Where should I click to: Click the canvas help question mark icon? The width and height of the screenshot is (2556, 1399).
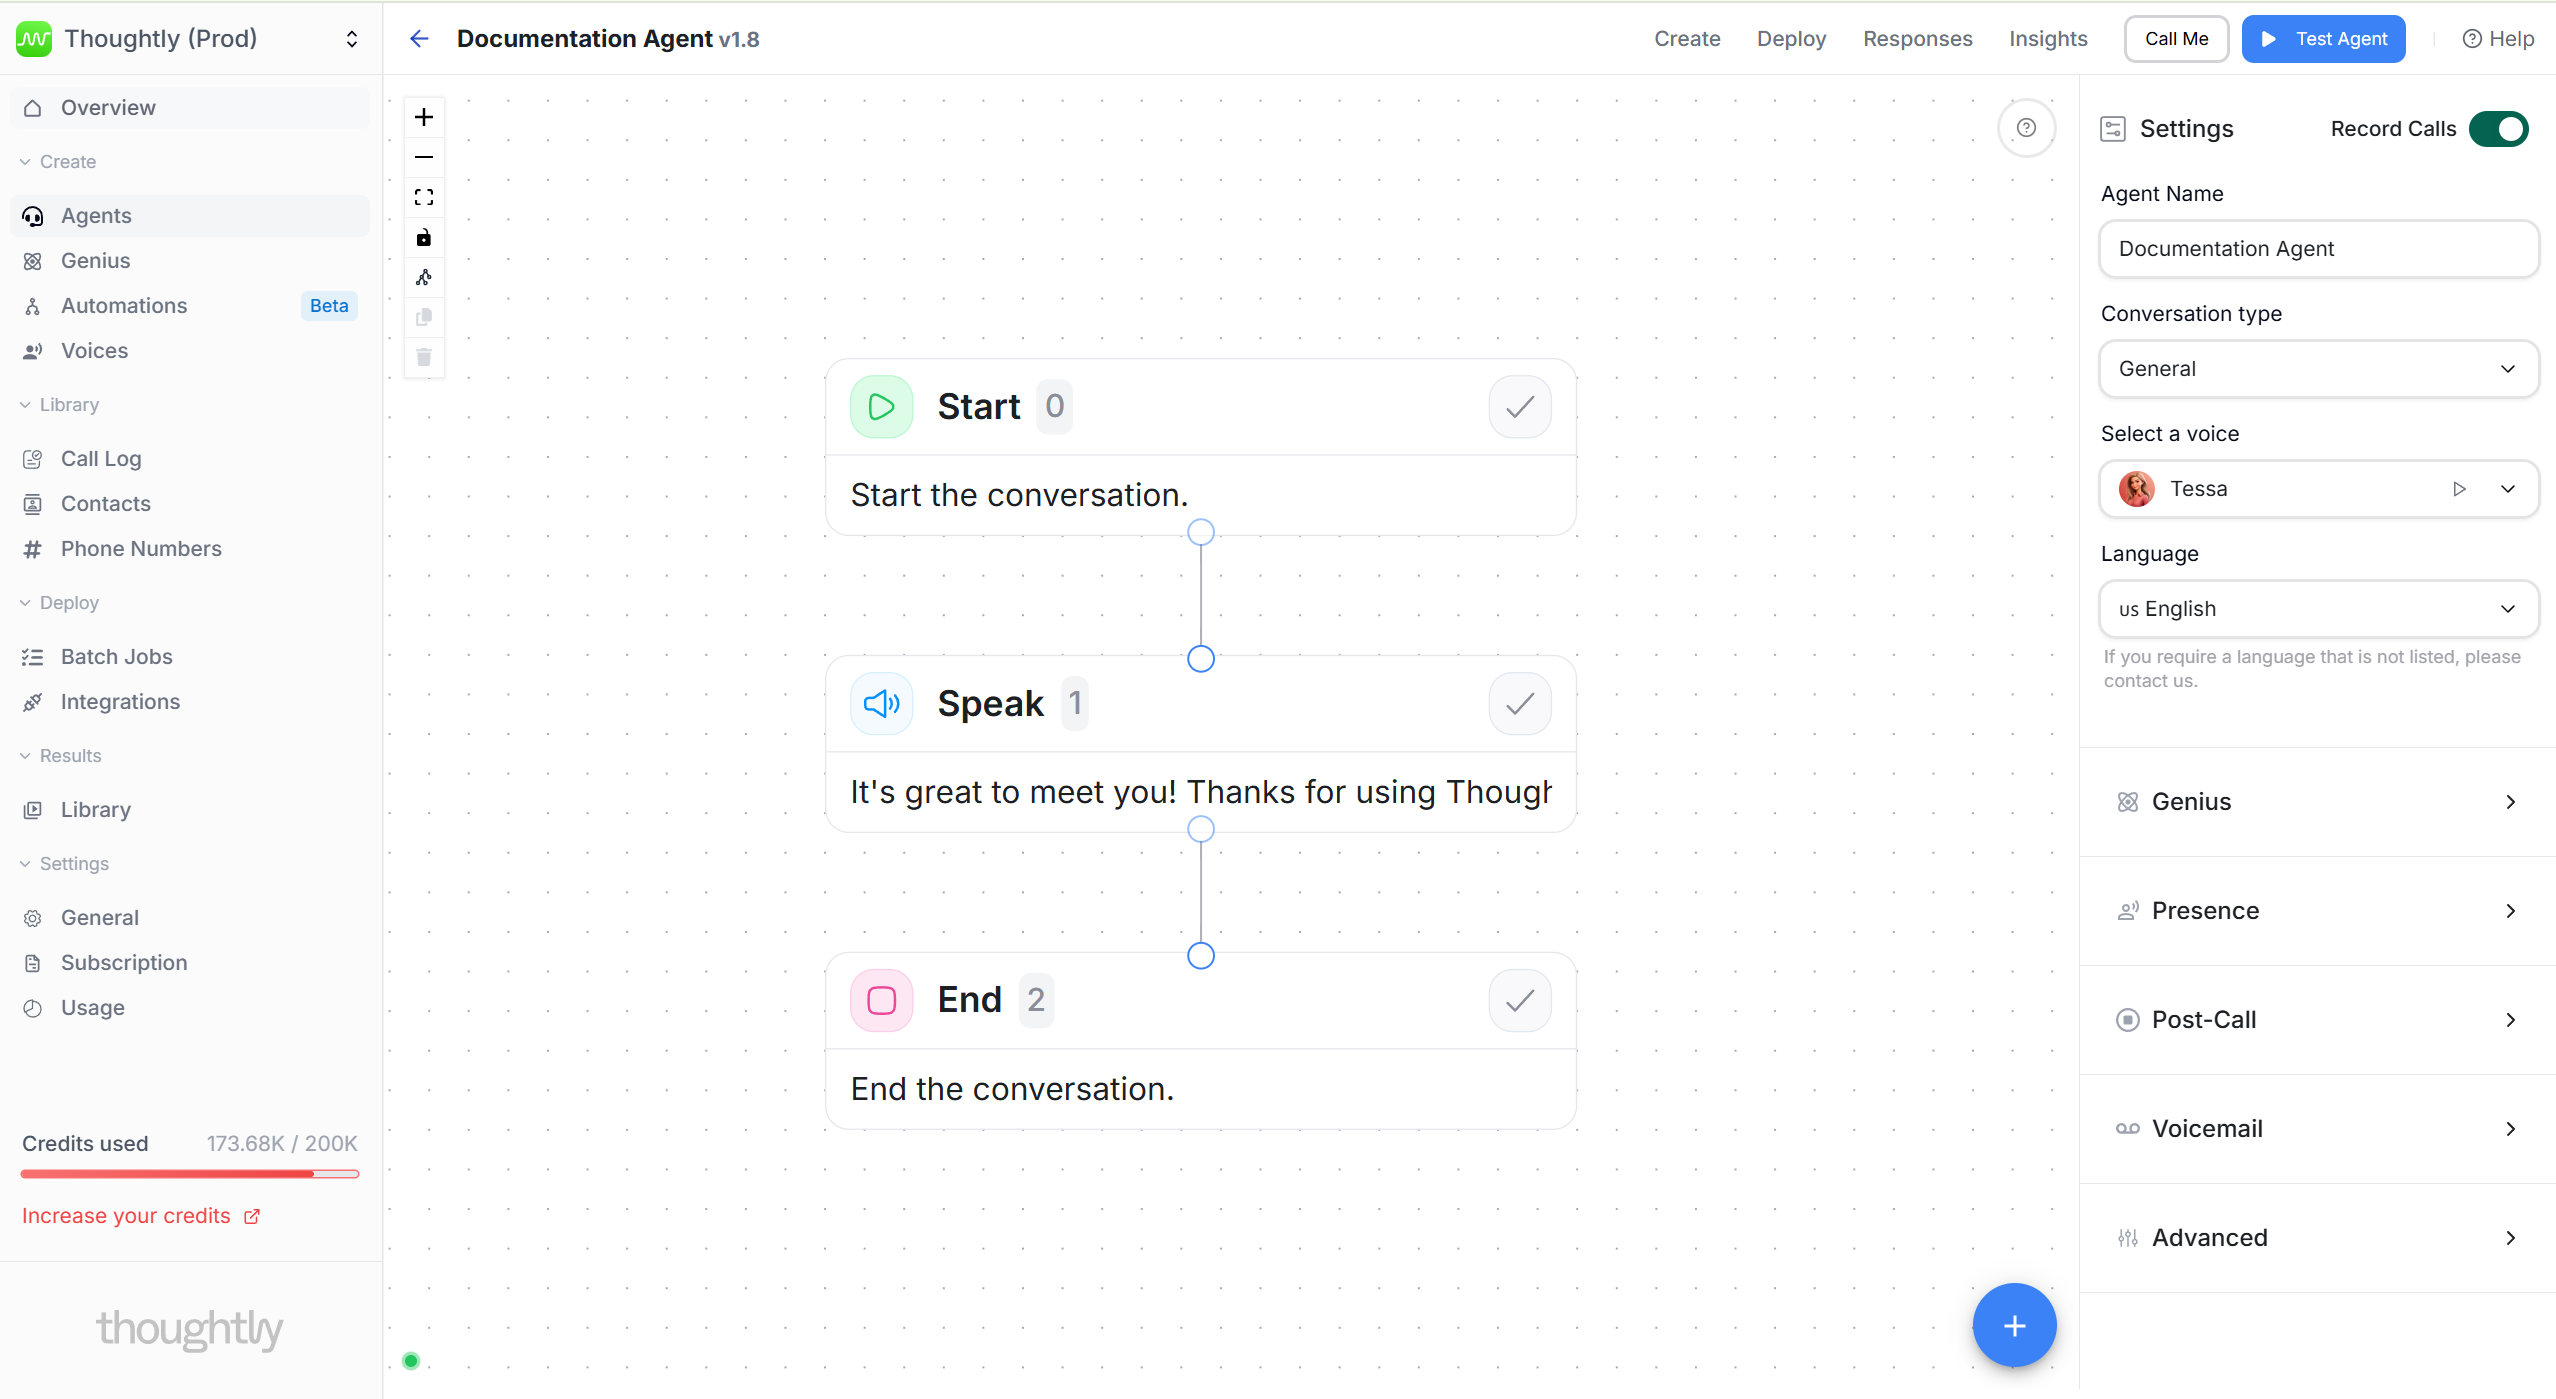tap(2026, 127)
